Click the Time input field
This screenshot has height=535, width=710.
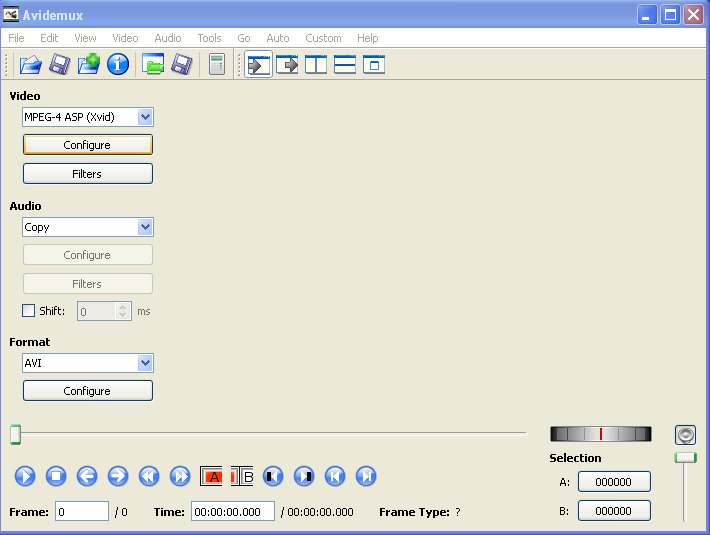233,511
